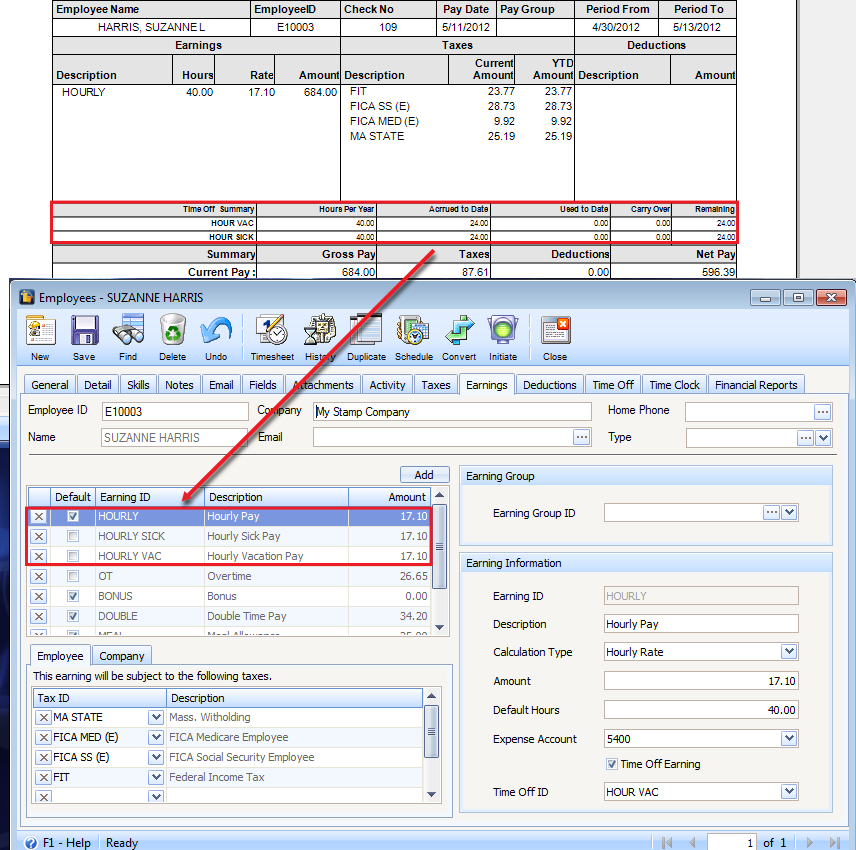Open the Earning Group ID ellipsis lookup

(771, 513)
